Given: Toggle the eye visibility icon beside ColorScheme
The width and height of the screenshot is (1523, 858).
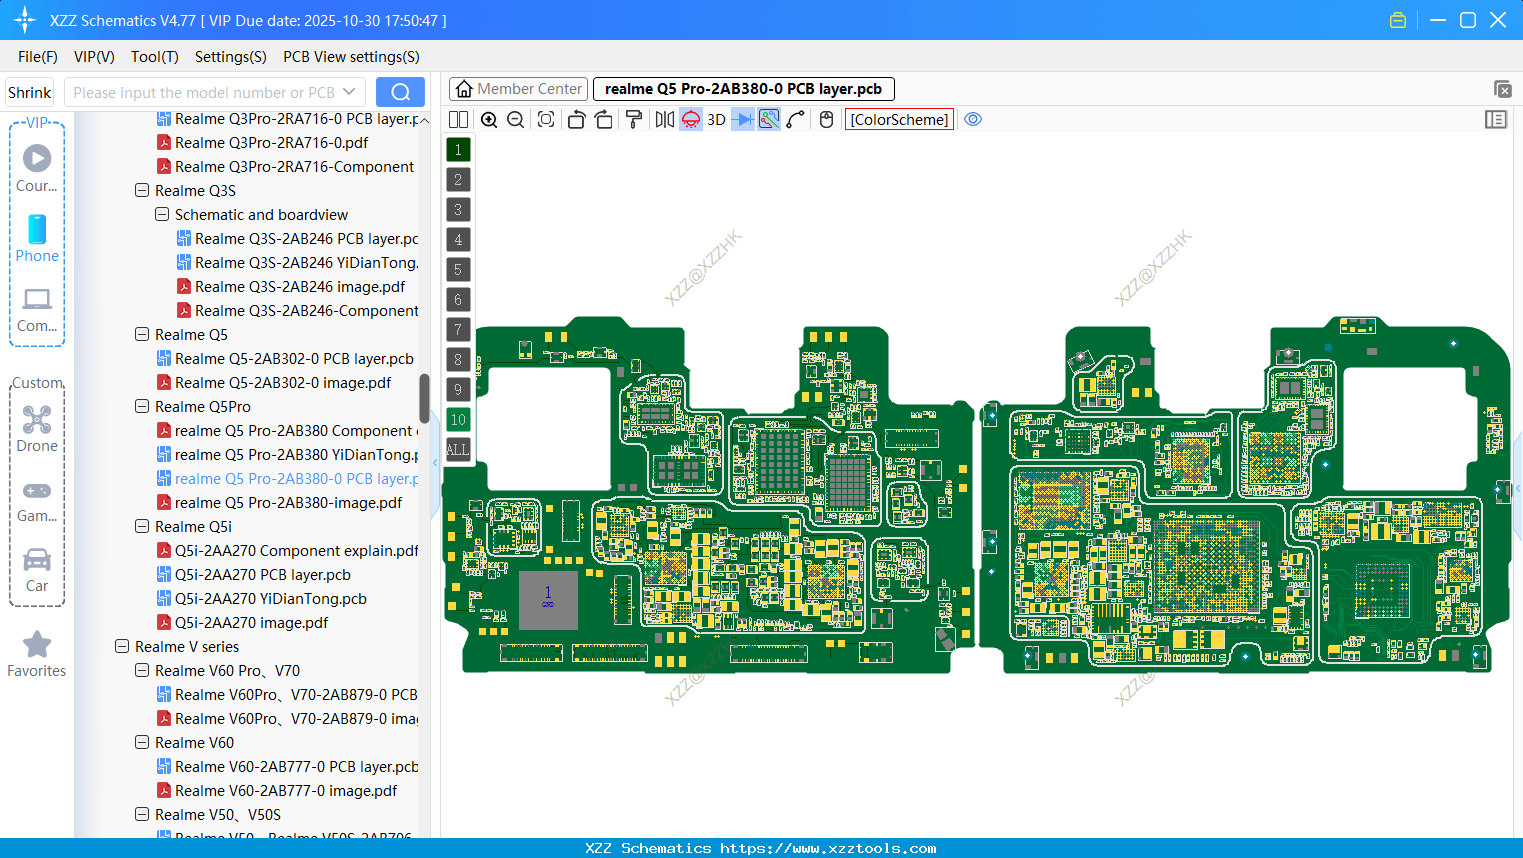Looking at the screenshot, I should (x=973, y=119).
